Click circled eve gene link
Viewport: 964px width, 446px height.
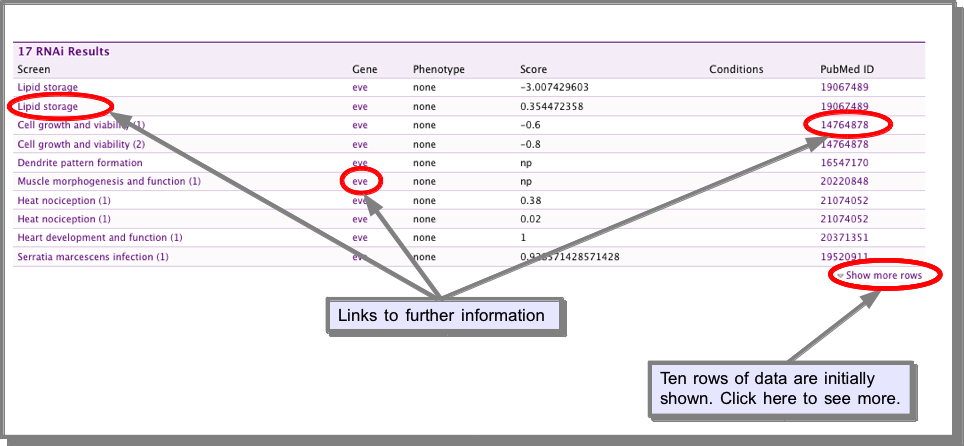point(360,181)
